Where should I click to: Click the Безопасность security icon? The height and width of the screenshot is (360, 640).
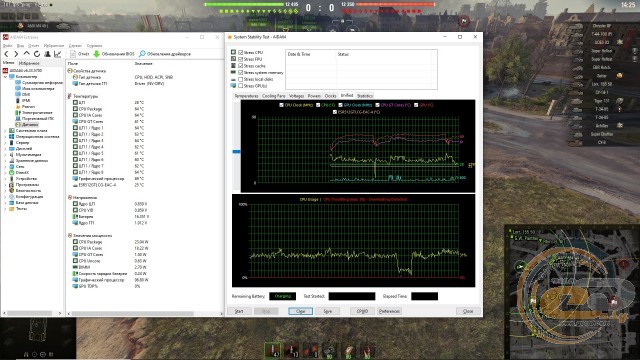[x=11, y=191]
